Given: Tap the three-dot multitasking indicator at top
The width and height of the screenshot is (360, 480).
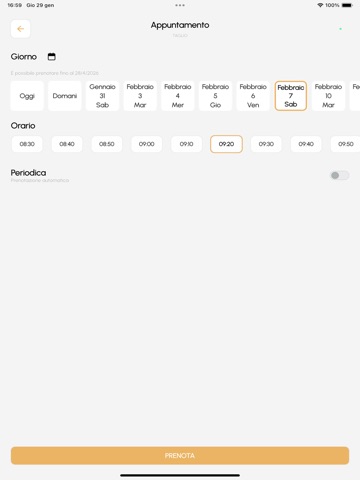Looking at the screenshot, I should (180, 5).
